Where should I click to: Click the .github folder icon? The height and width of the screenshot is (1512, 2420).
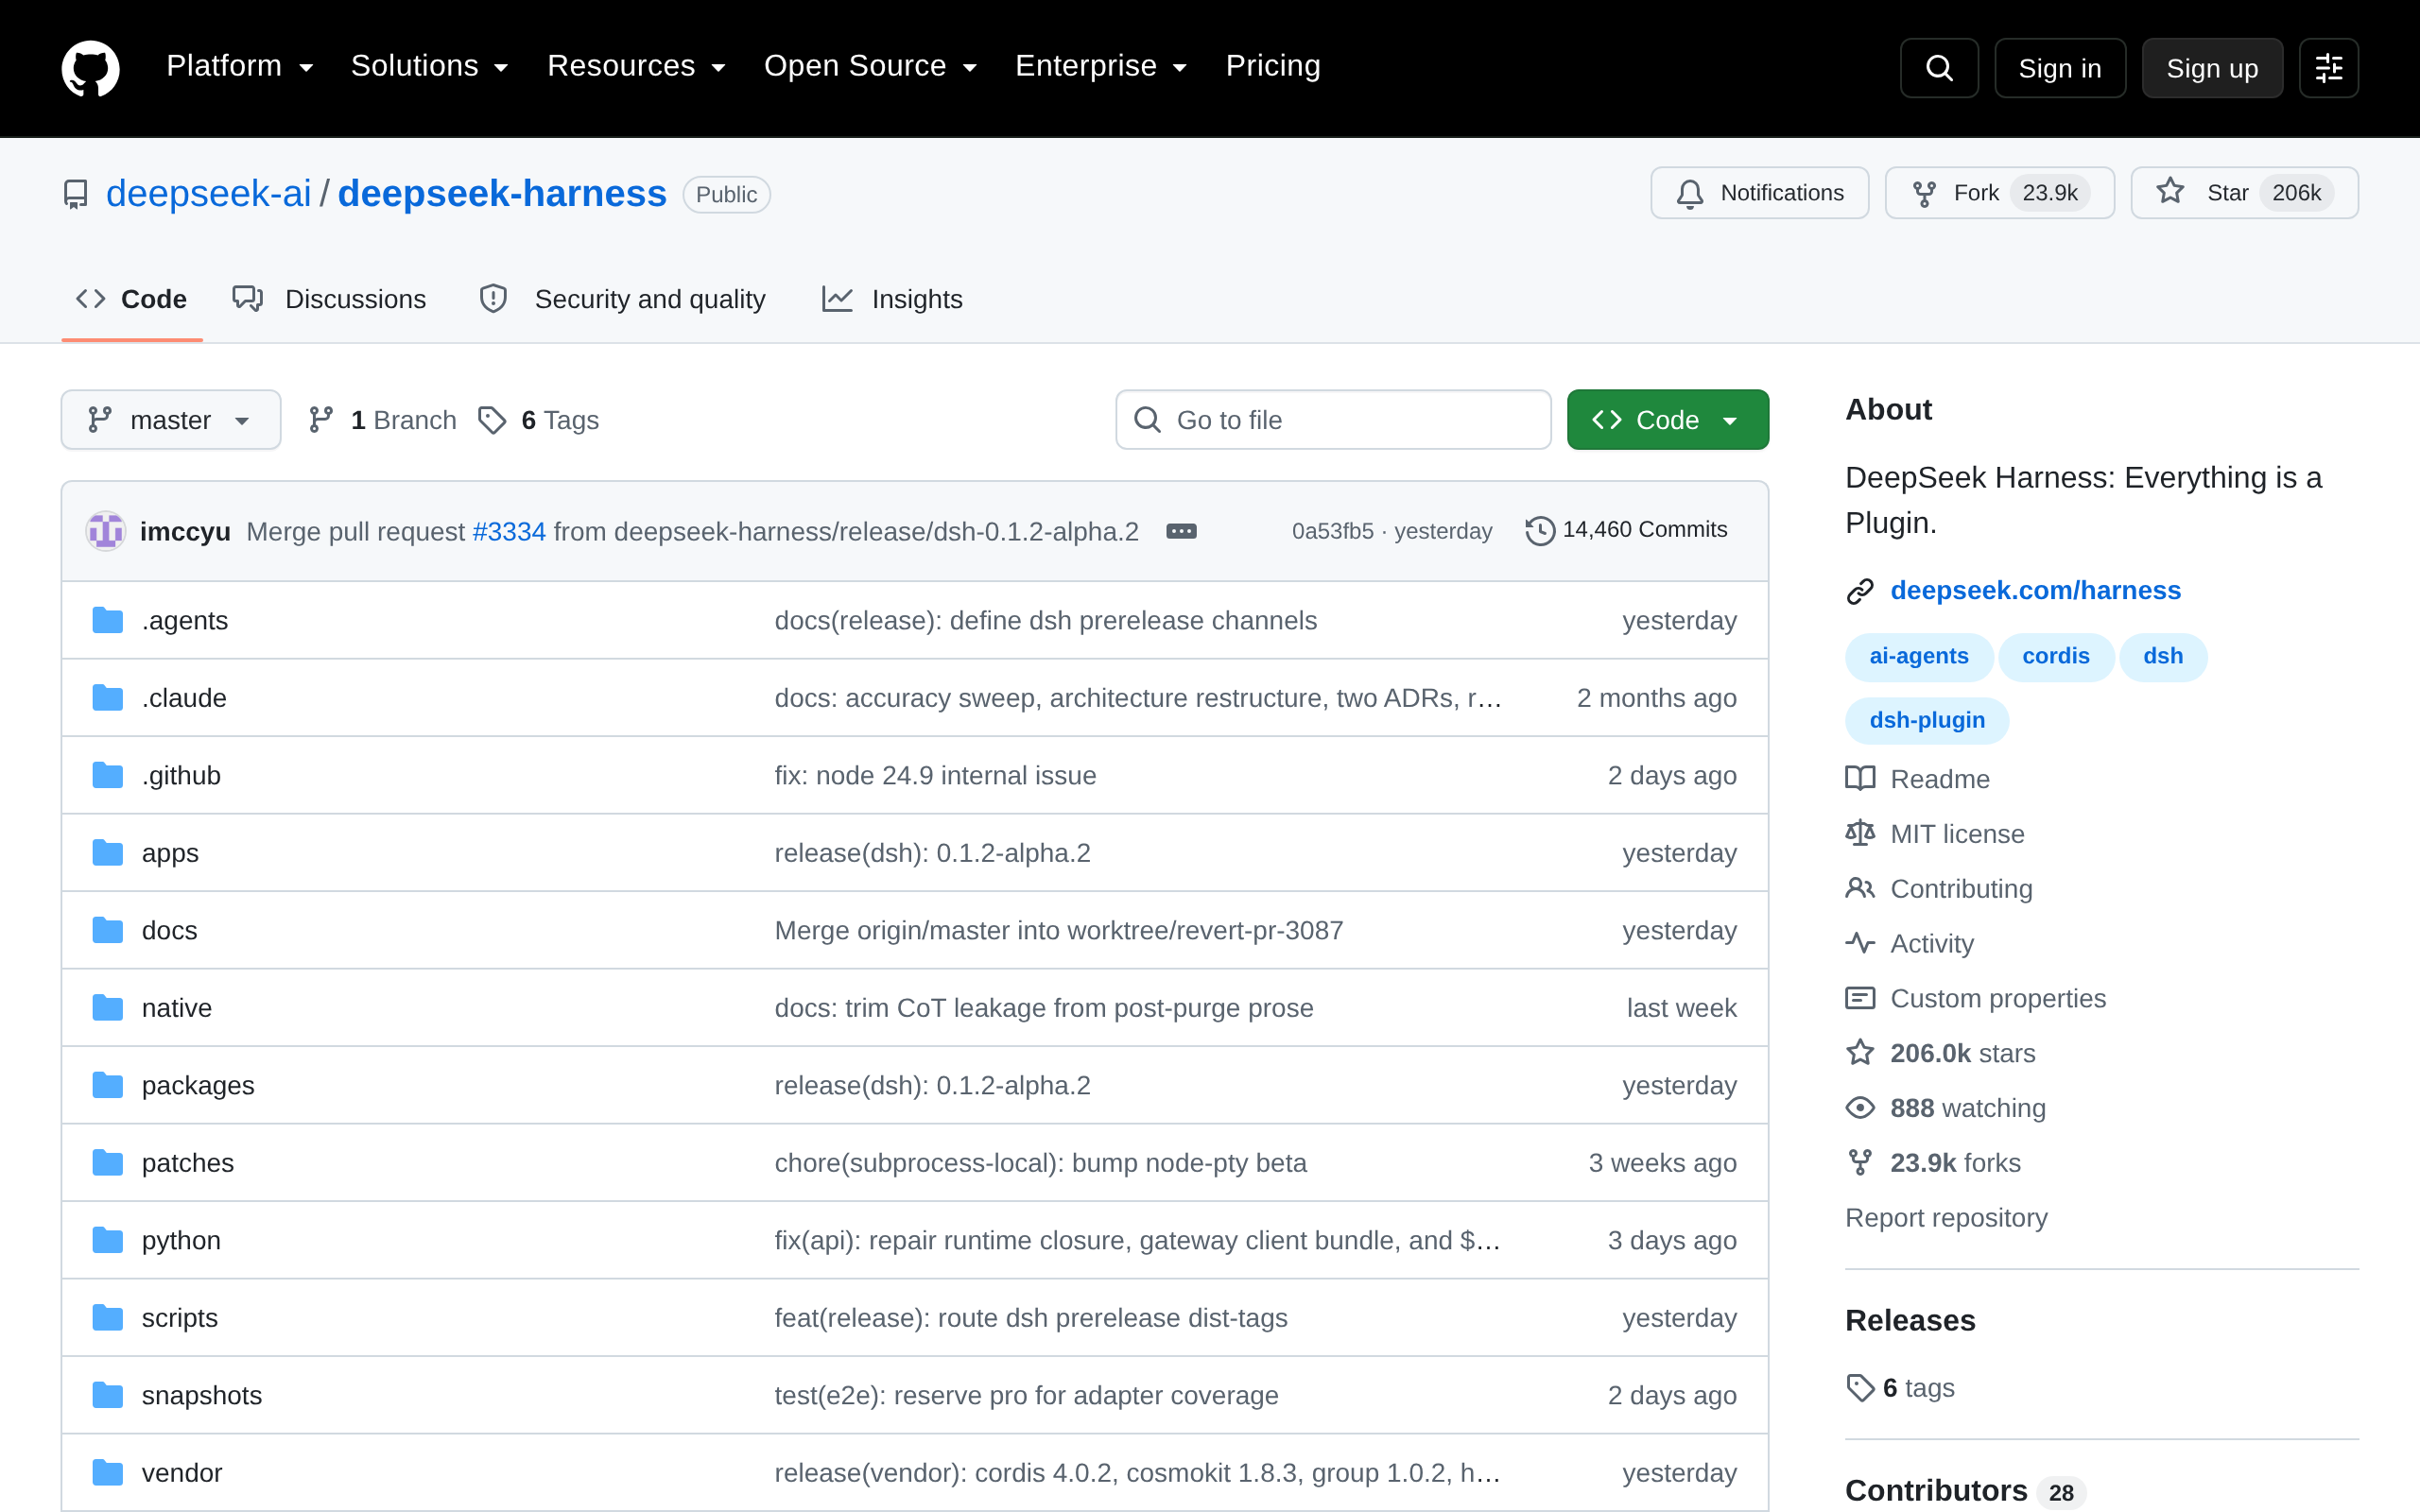(x=107, y=775)
